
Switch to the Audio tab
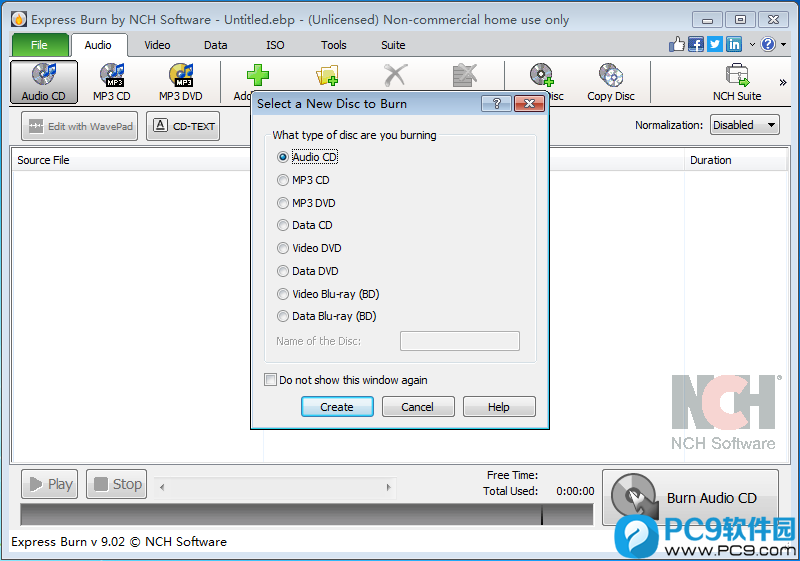pyautogui.click(x=98, y=45)
